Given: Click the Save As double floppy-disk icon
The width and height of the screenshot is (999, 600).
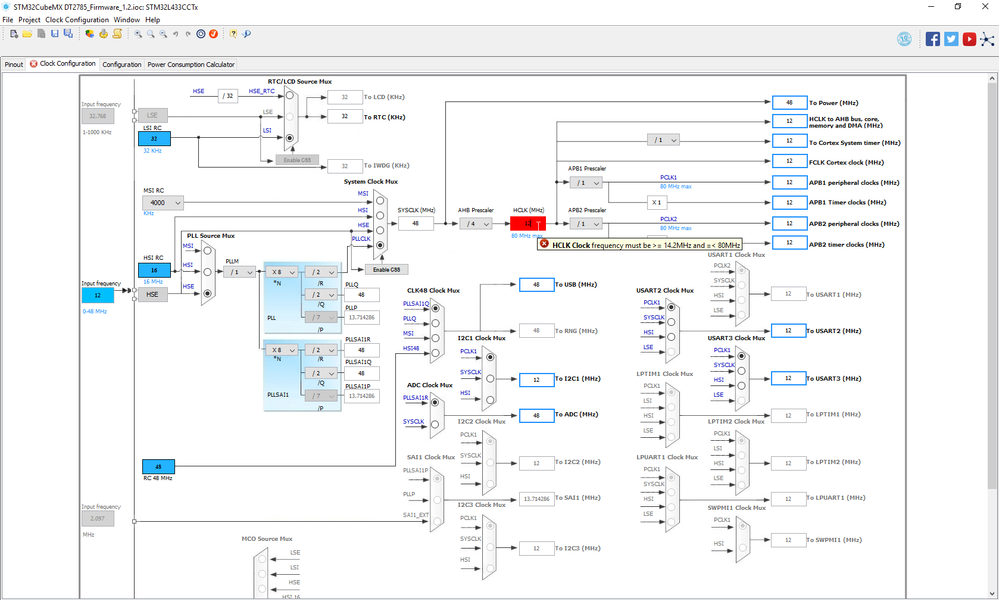Looking at the screenshot, I should tap(68, 34).
